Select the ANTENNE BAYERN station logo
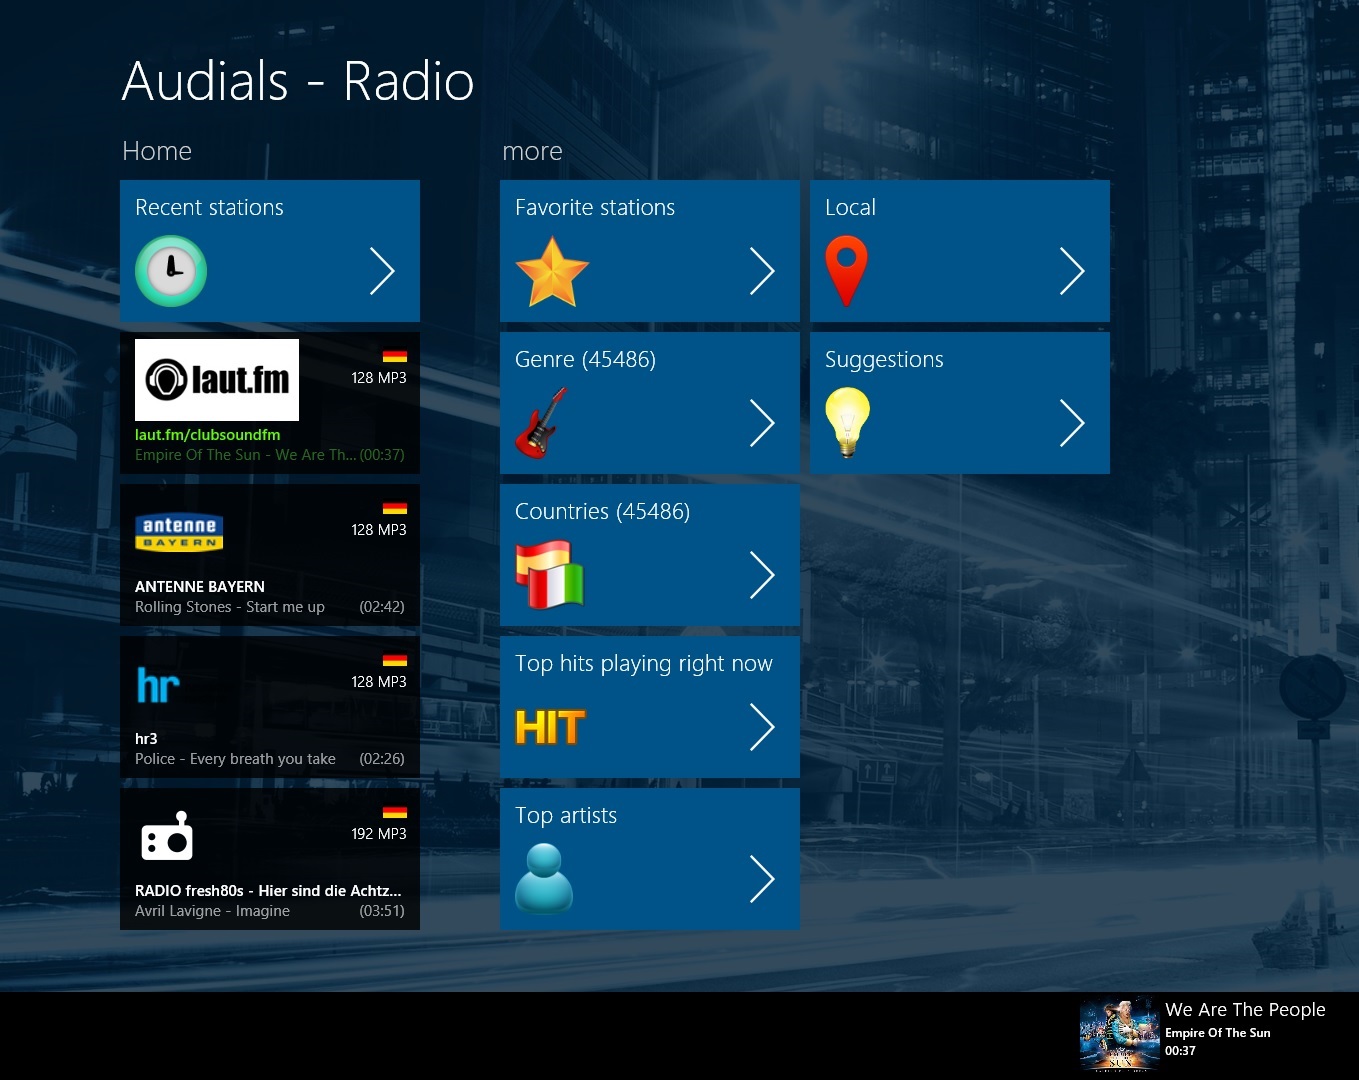The image size is (1359, 1080). pyautogui.click(x=179, y=532)
